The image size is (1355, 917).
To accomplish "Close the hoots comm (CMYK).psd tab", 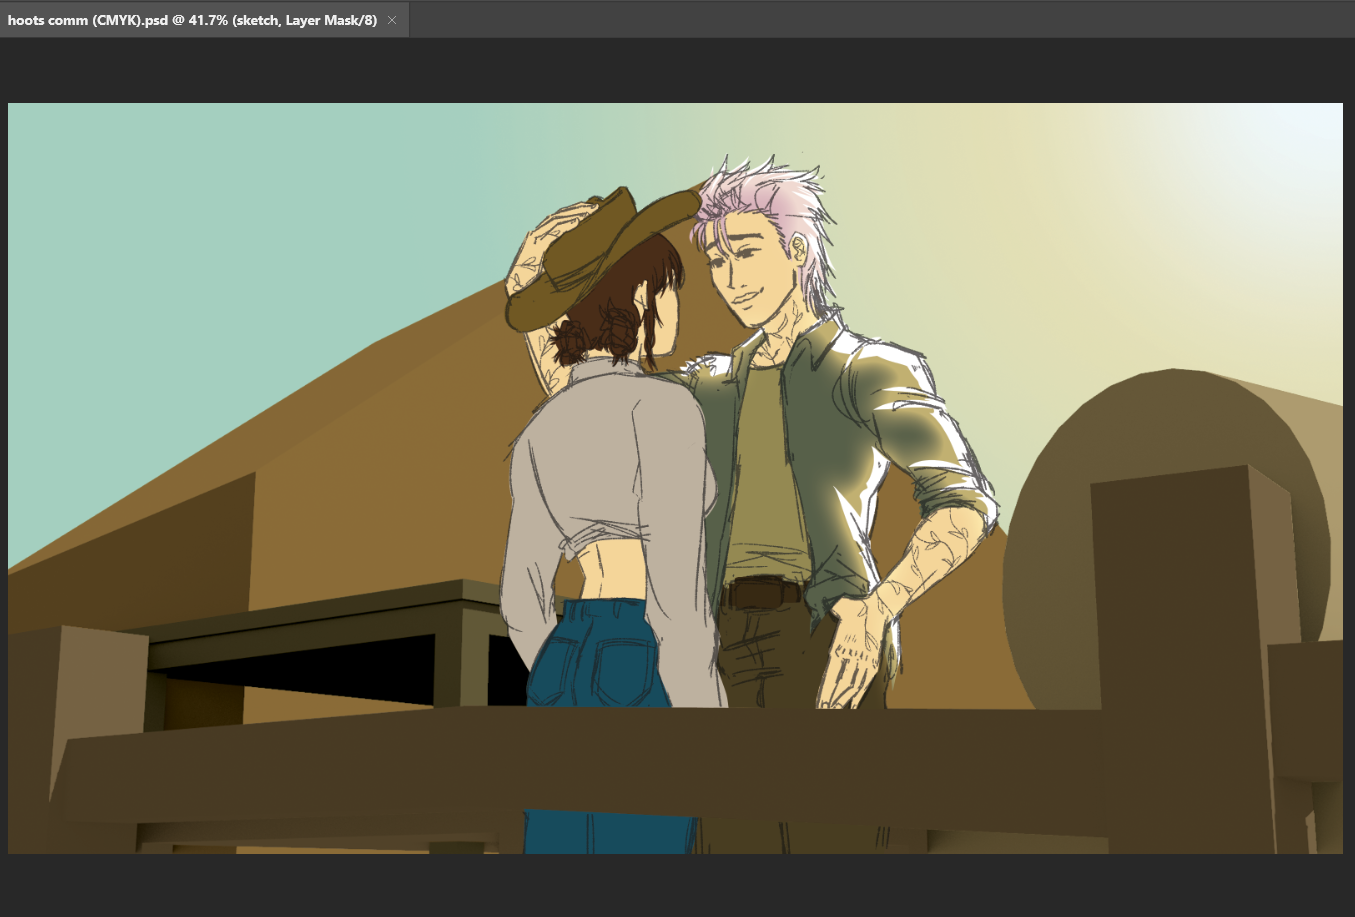I will (x=392, y=20).
